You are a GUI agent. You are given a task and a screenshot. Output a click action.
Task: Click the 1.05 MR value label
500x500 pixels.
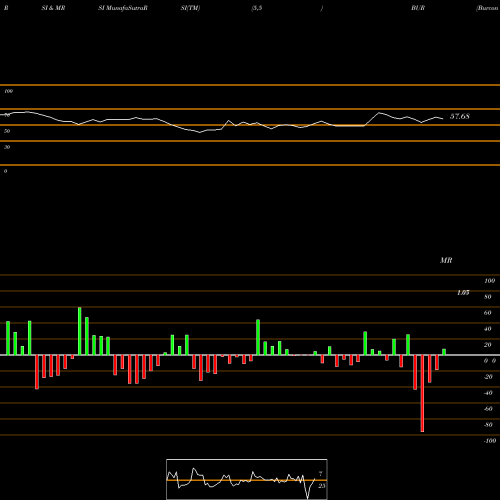point(463,293)
